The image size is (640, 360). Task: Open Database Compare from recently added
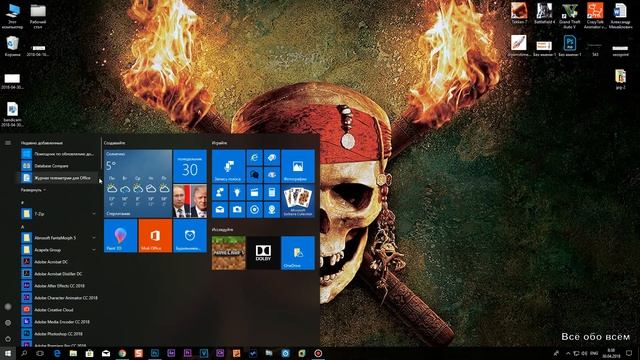[59, 166]
